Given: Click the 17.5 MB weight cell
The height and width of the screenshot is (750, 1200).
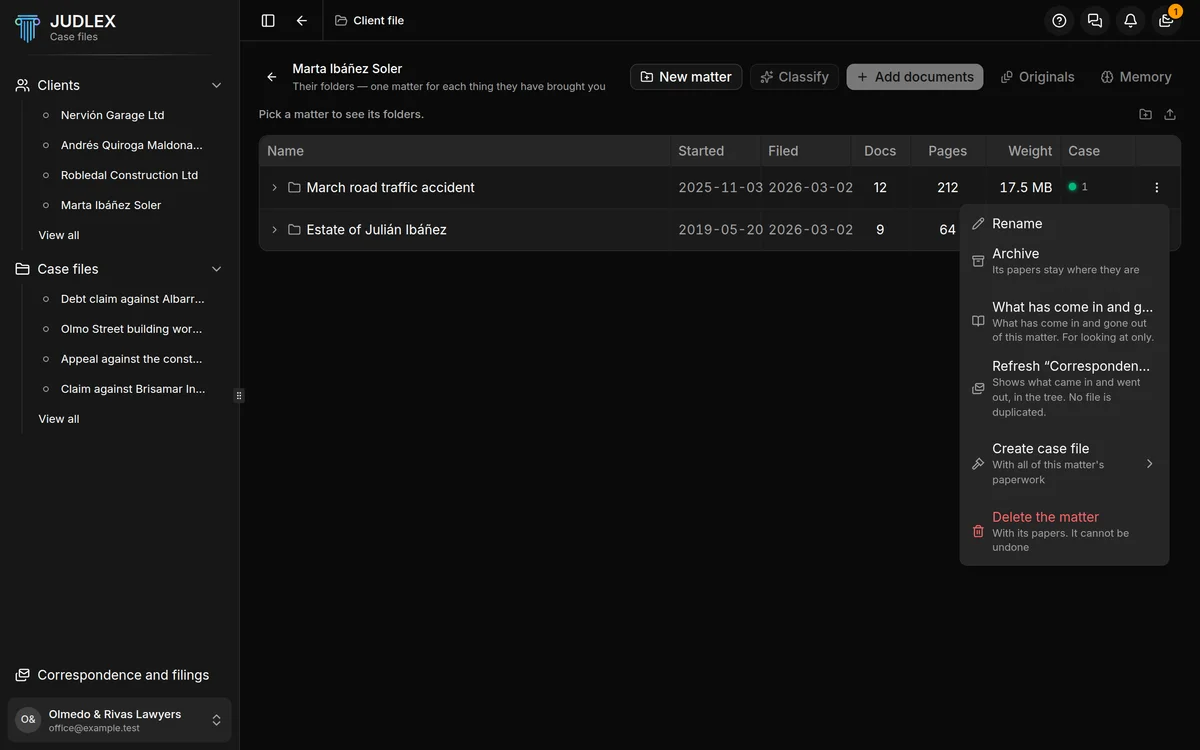Looking at the screenshot, I should pos(1026,187).
